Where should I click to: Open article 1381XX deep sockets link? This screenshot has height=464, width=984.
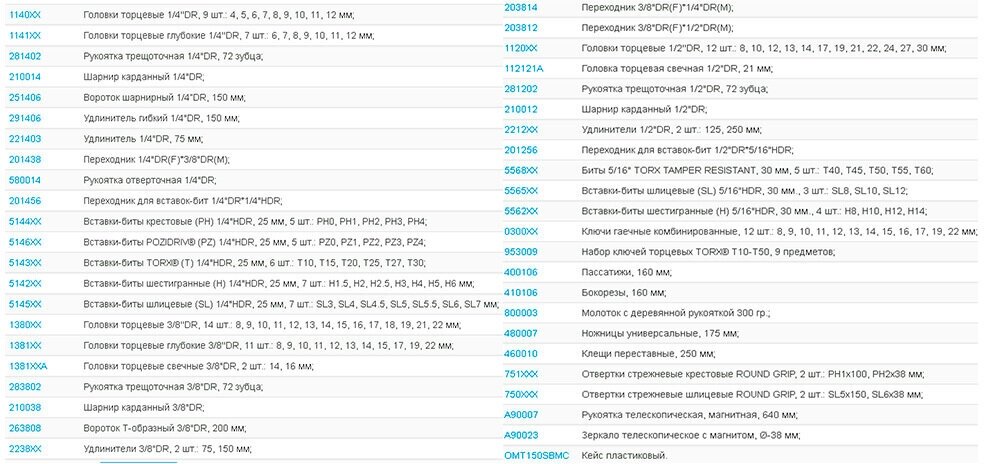(x=25, y=346)
